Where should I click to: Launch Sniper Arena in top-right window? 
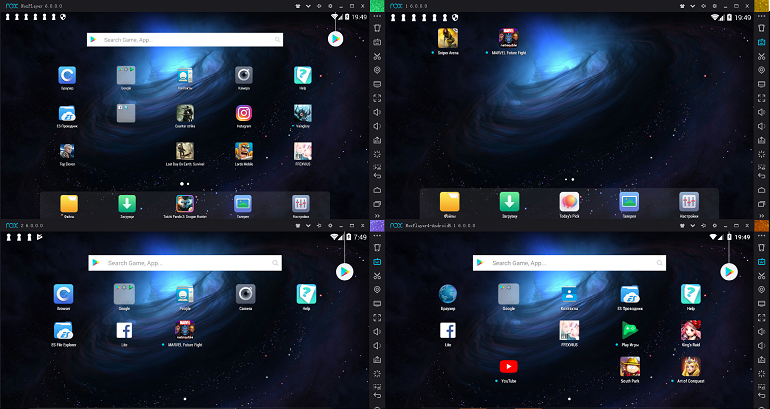pyautogui.click(x=448, y=38)
